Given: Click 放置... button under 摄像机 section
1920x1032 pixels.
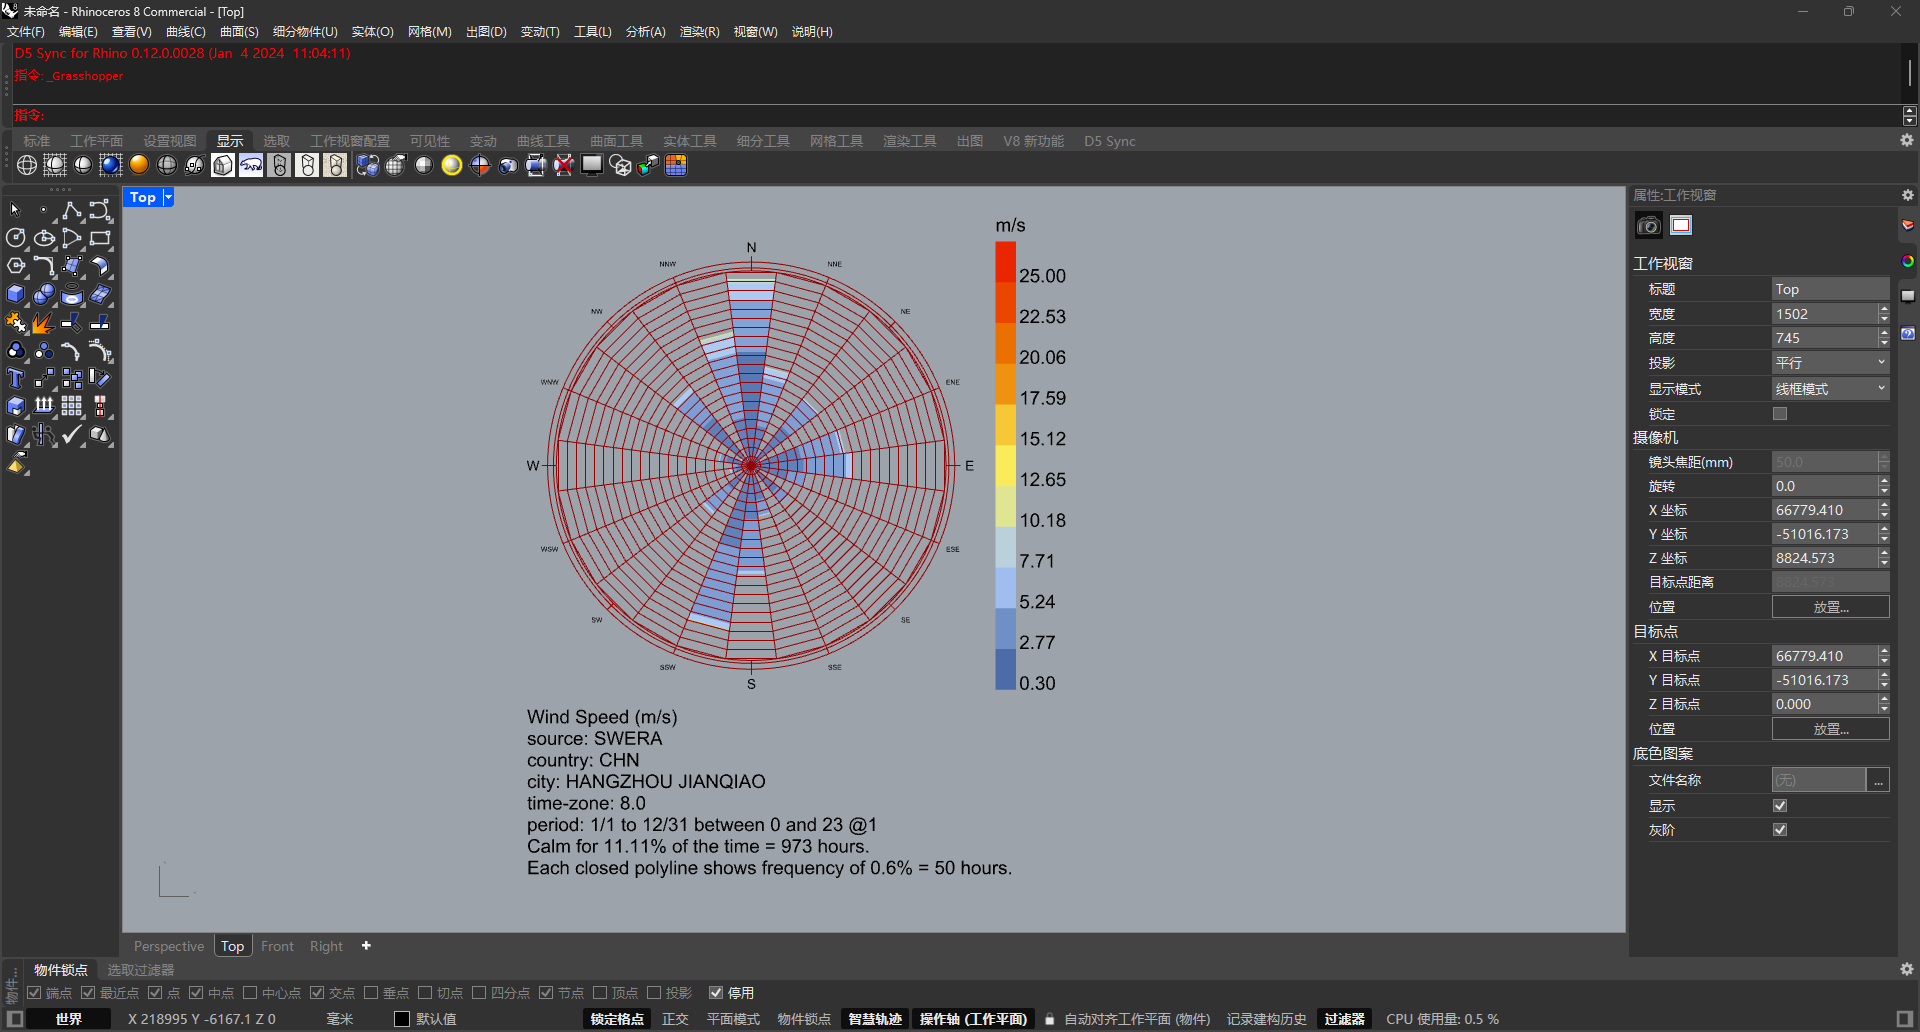Looking at the screenshot, I should tap(1830, 607).
